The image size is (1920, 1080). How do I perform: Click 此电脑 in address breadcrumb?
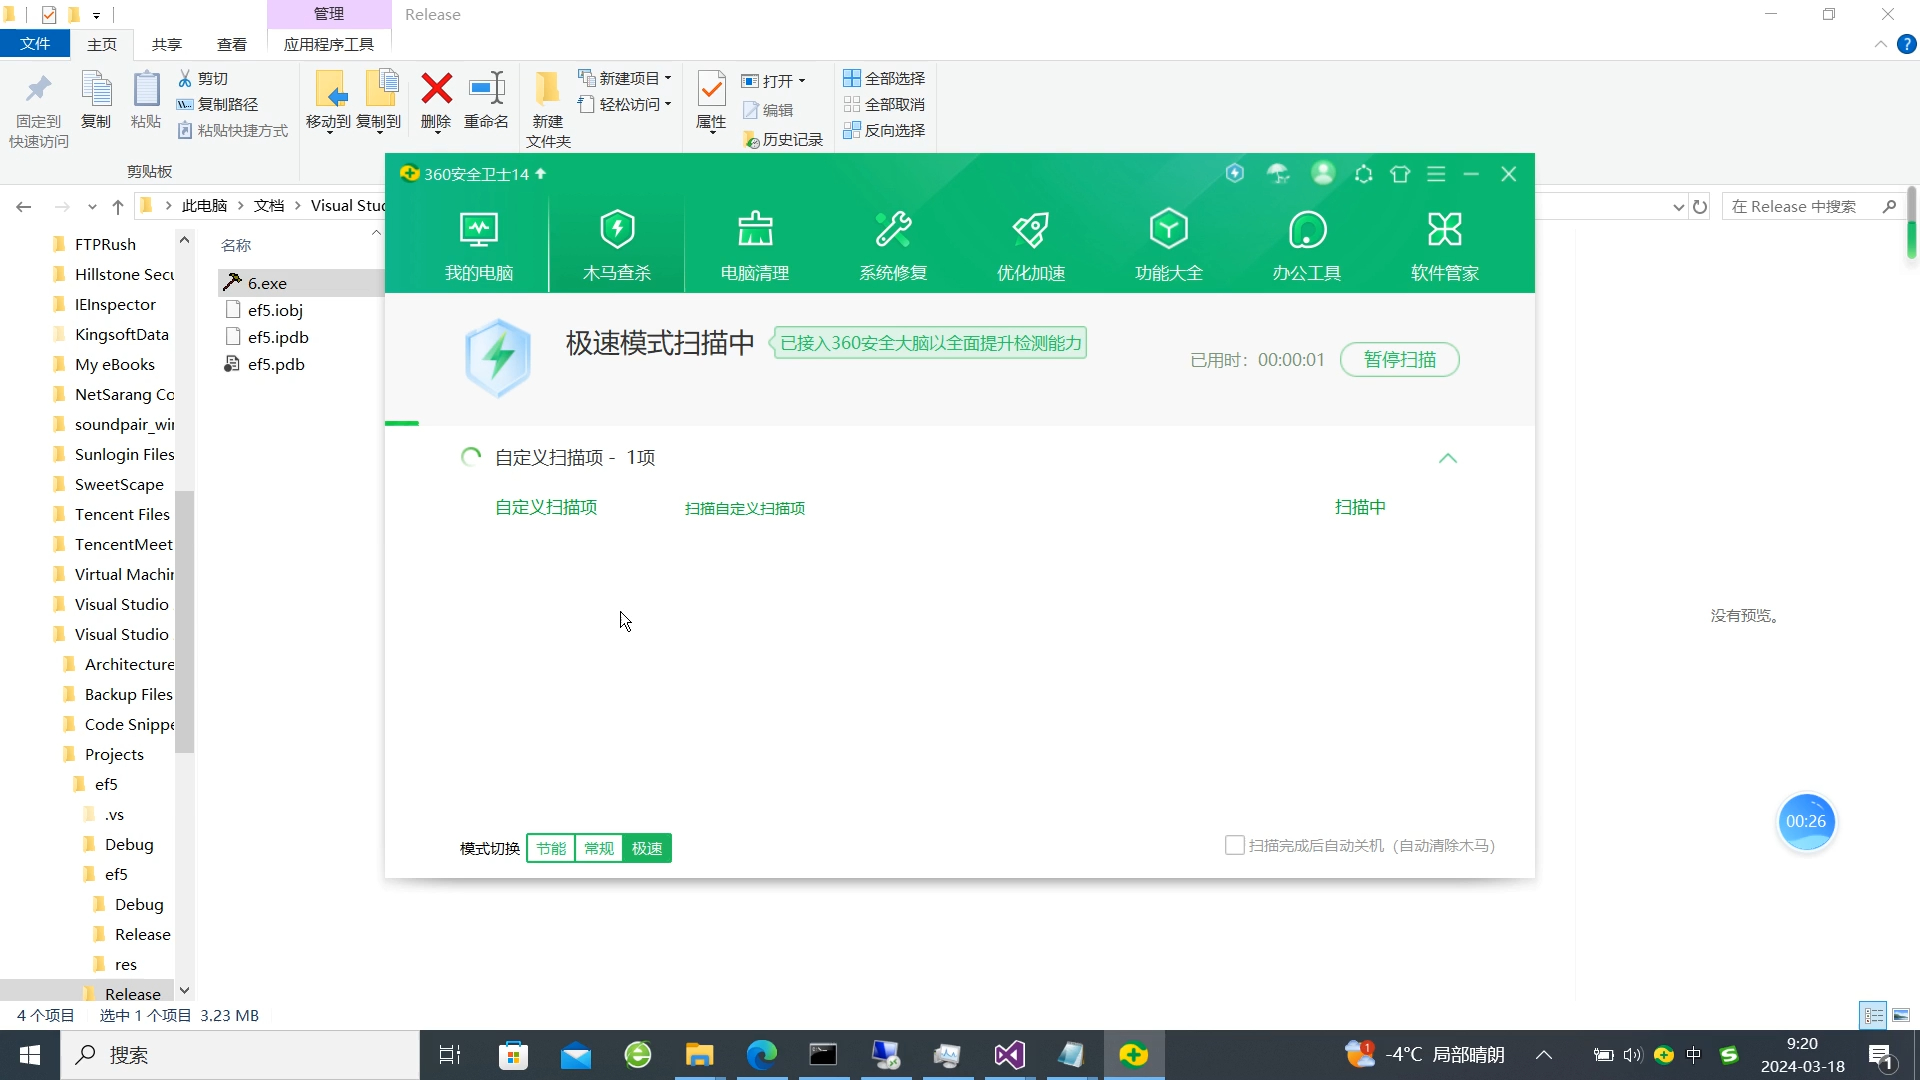pyautogui.click(x=204, y=205)
